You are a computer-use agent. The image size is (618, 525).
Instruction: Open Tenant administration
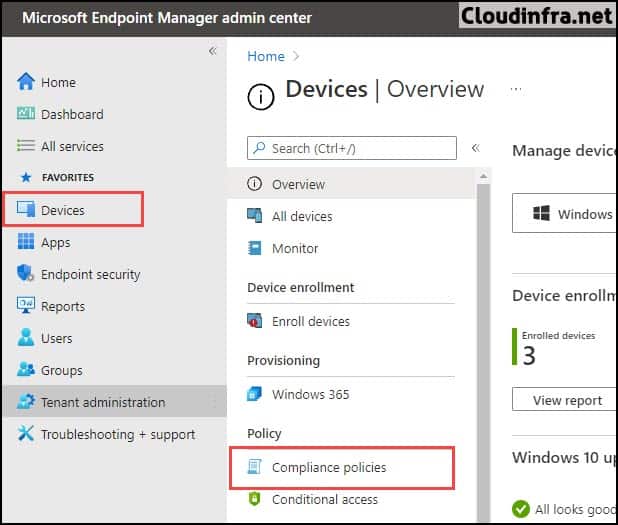(x=114, y=402)
